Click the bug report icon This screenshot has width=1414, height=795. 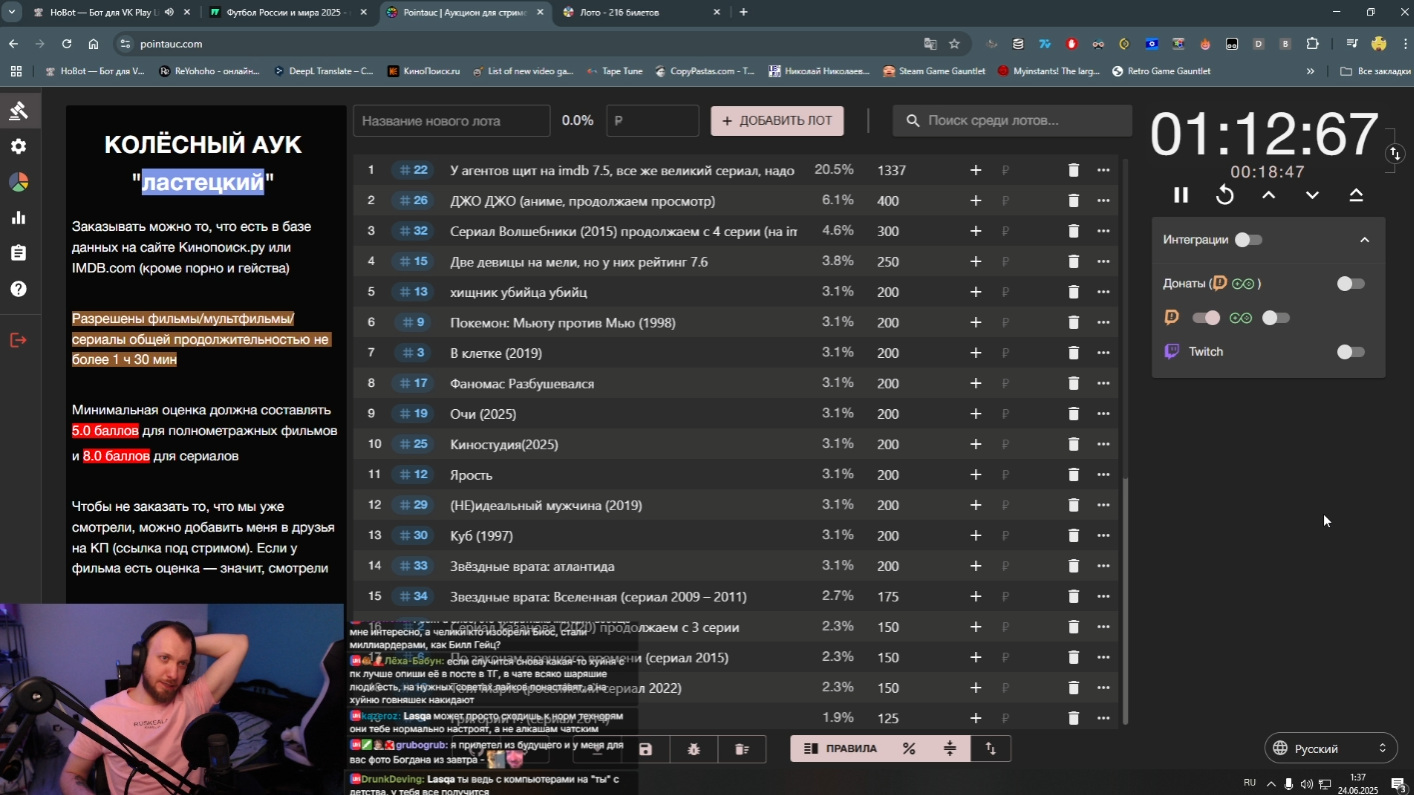(x=694, y=749)
